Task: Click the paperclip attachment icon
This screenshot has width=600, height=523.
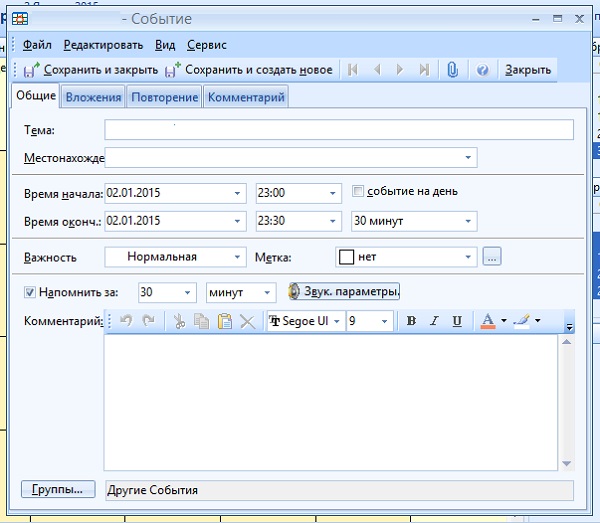Action: coord(453,70)
